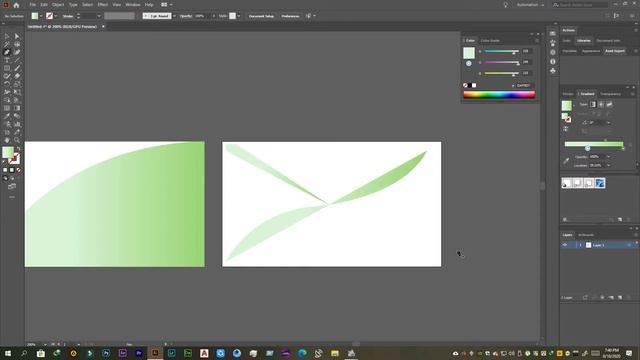Open the Window menu
The width and height of the screenshot is (640, 360).
tap(133, 5)
